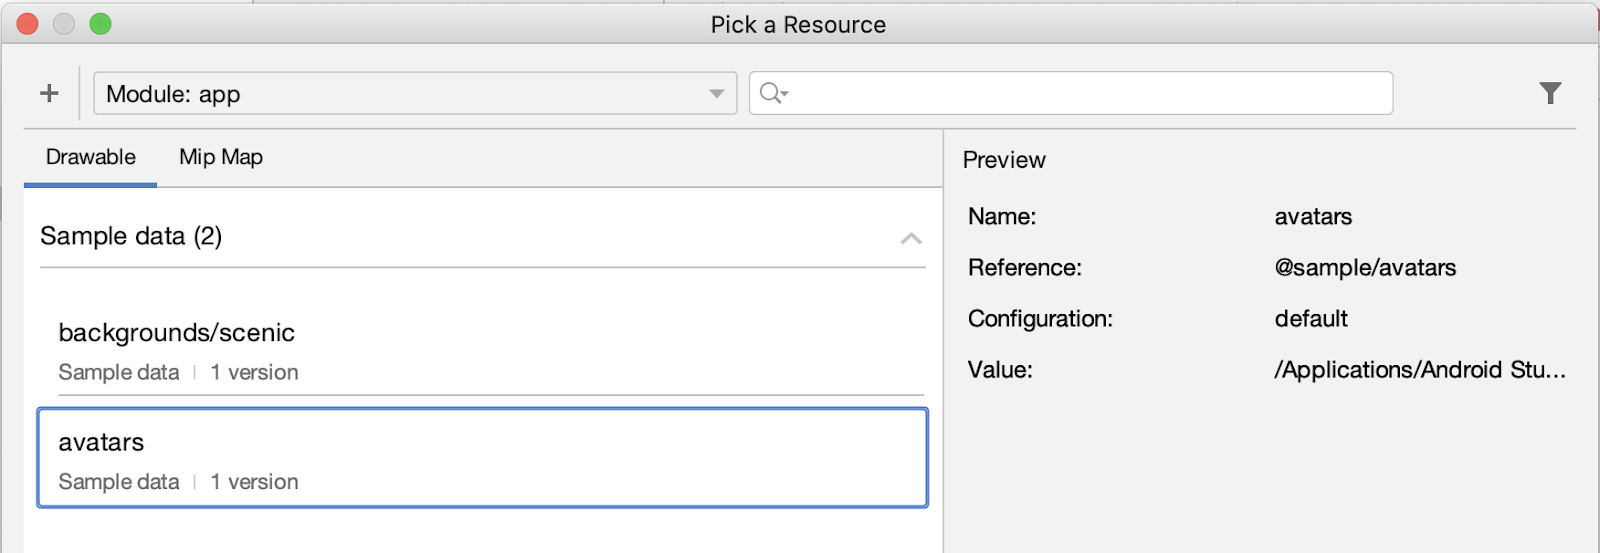The width and height of the screenshot is (1600, 553).
Task: Click the Sample data (2) header
Action: coord(131,236)
